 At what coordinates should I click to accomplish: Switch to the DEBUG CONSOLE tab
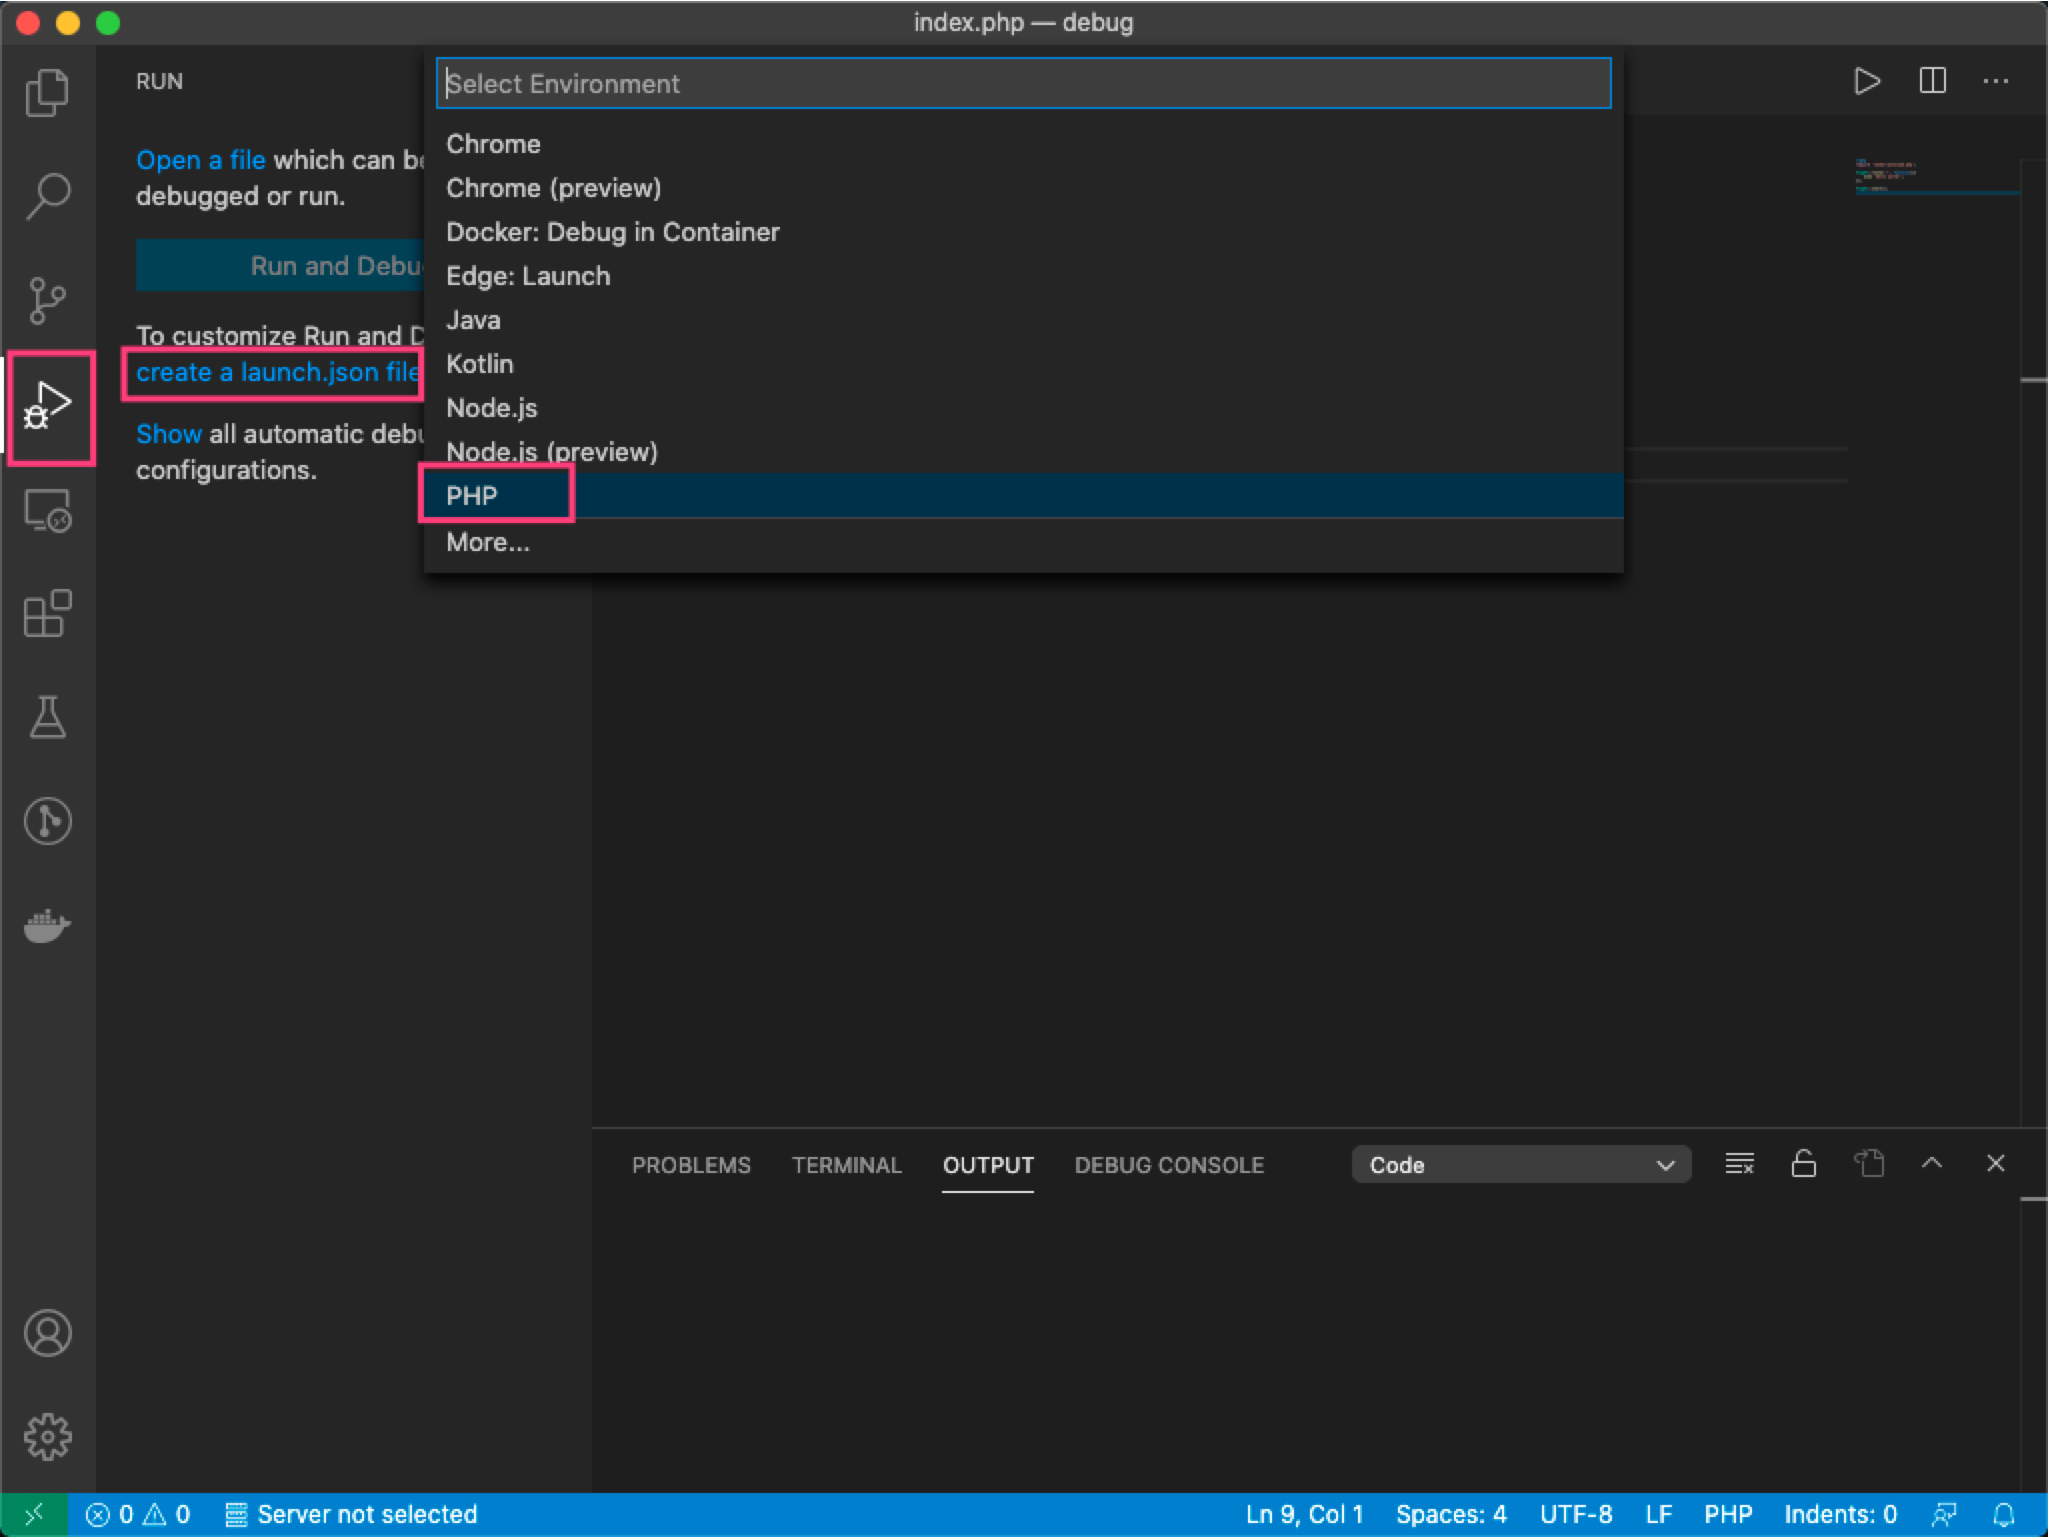tap(1169, 1165)
